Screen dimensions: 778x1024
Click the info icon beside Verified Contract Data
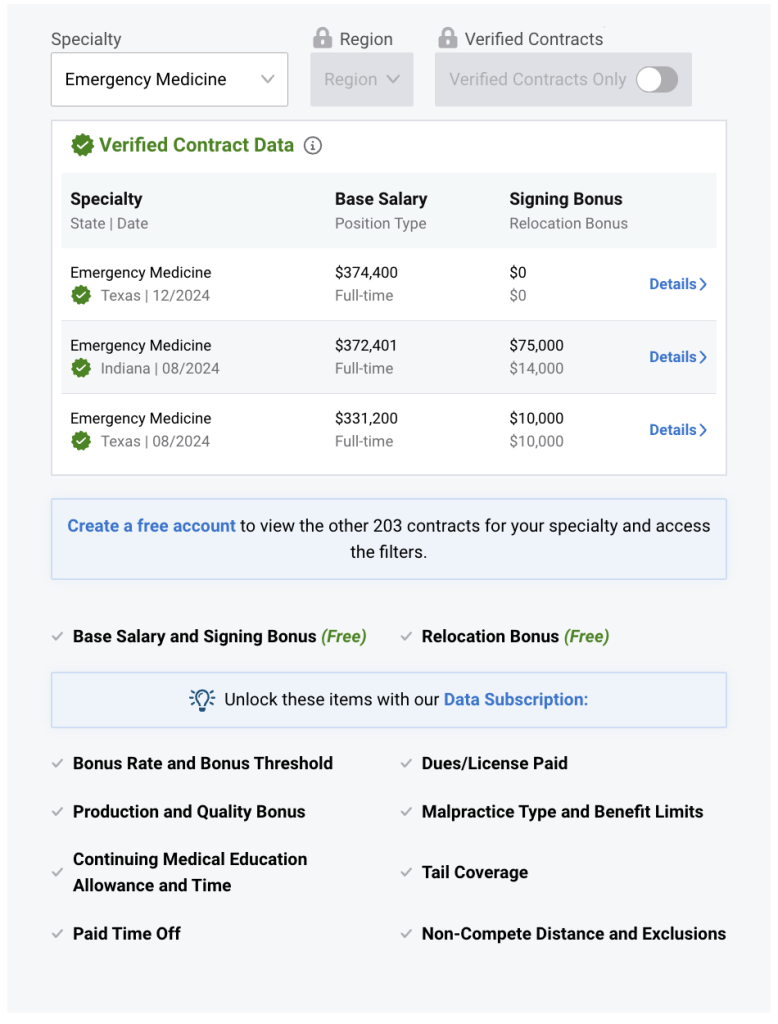[313, 146]
